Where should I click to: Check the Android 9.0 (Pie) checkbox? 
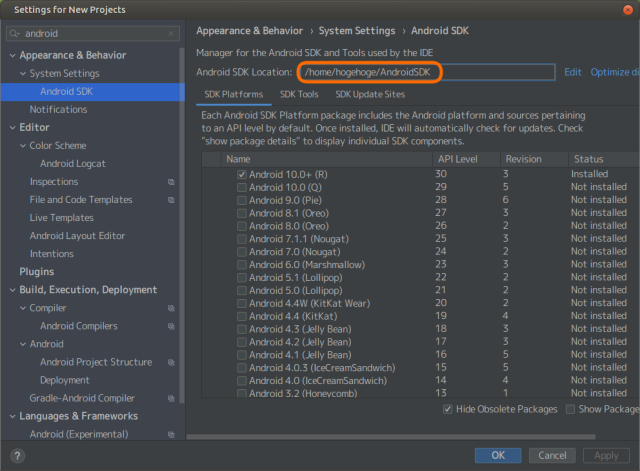pos(242,200)
